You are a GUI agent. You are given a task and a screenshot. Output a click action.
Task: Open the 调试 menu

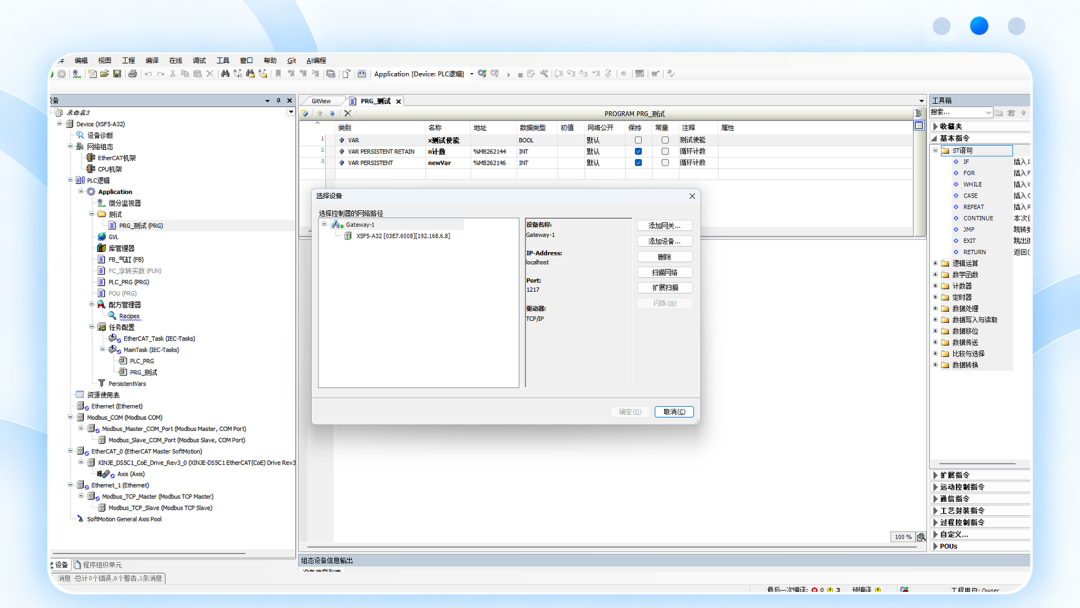click(x=199, y=61)
